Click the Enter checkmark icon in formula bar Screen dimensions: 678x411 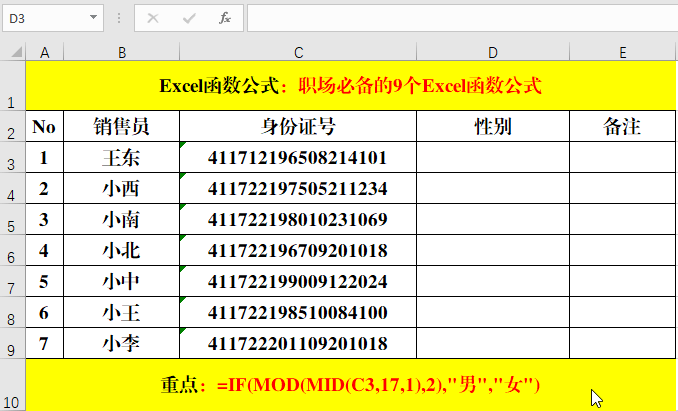(x=189, y=18)
